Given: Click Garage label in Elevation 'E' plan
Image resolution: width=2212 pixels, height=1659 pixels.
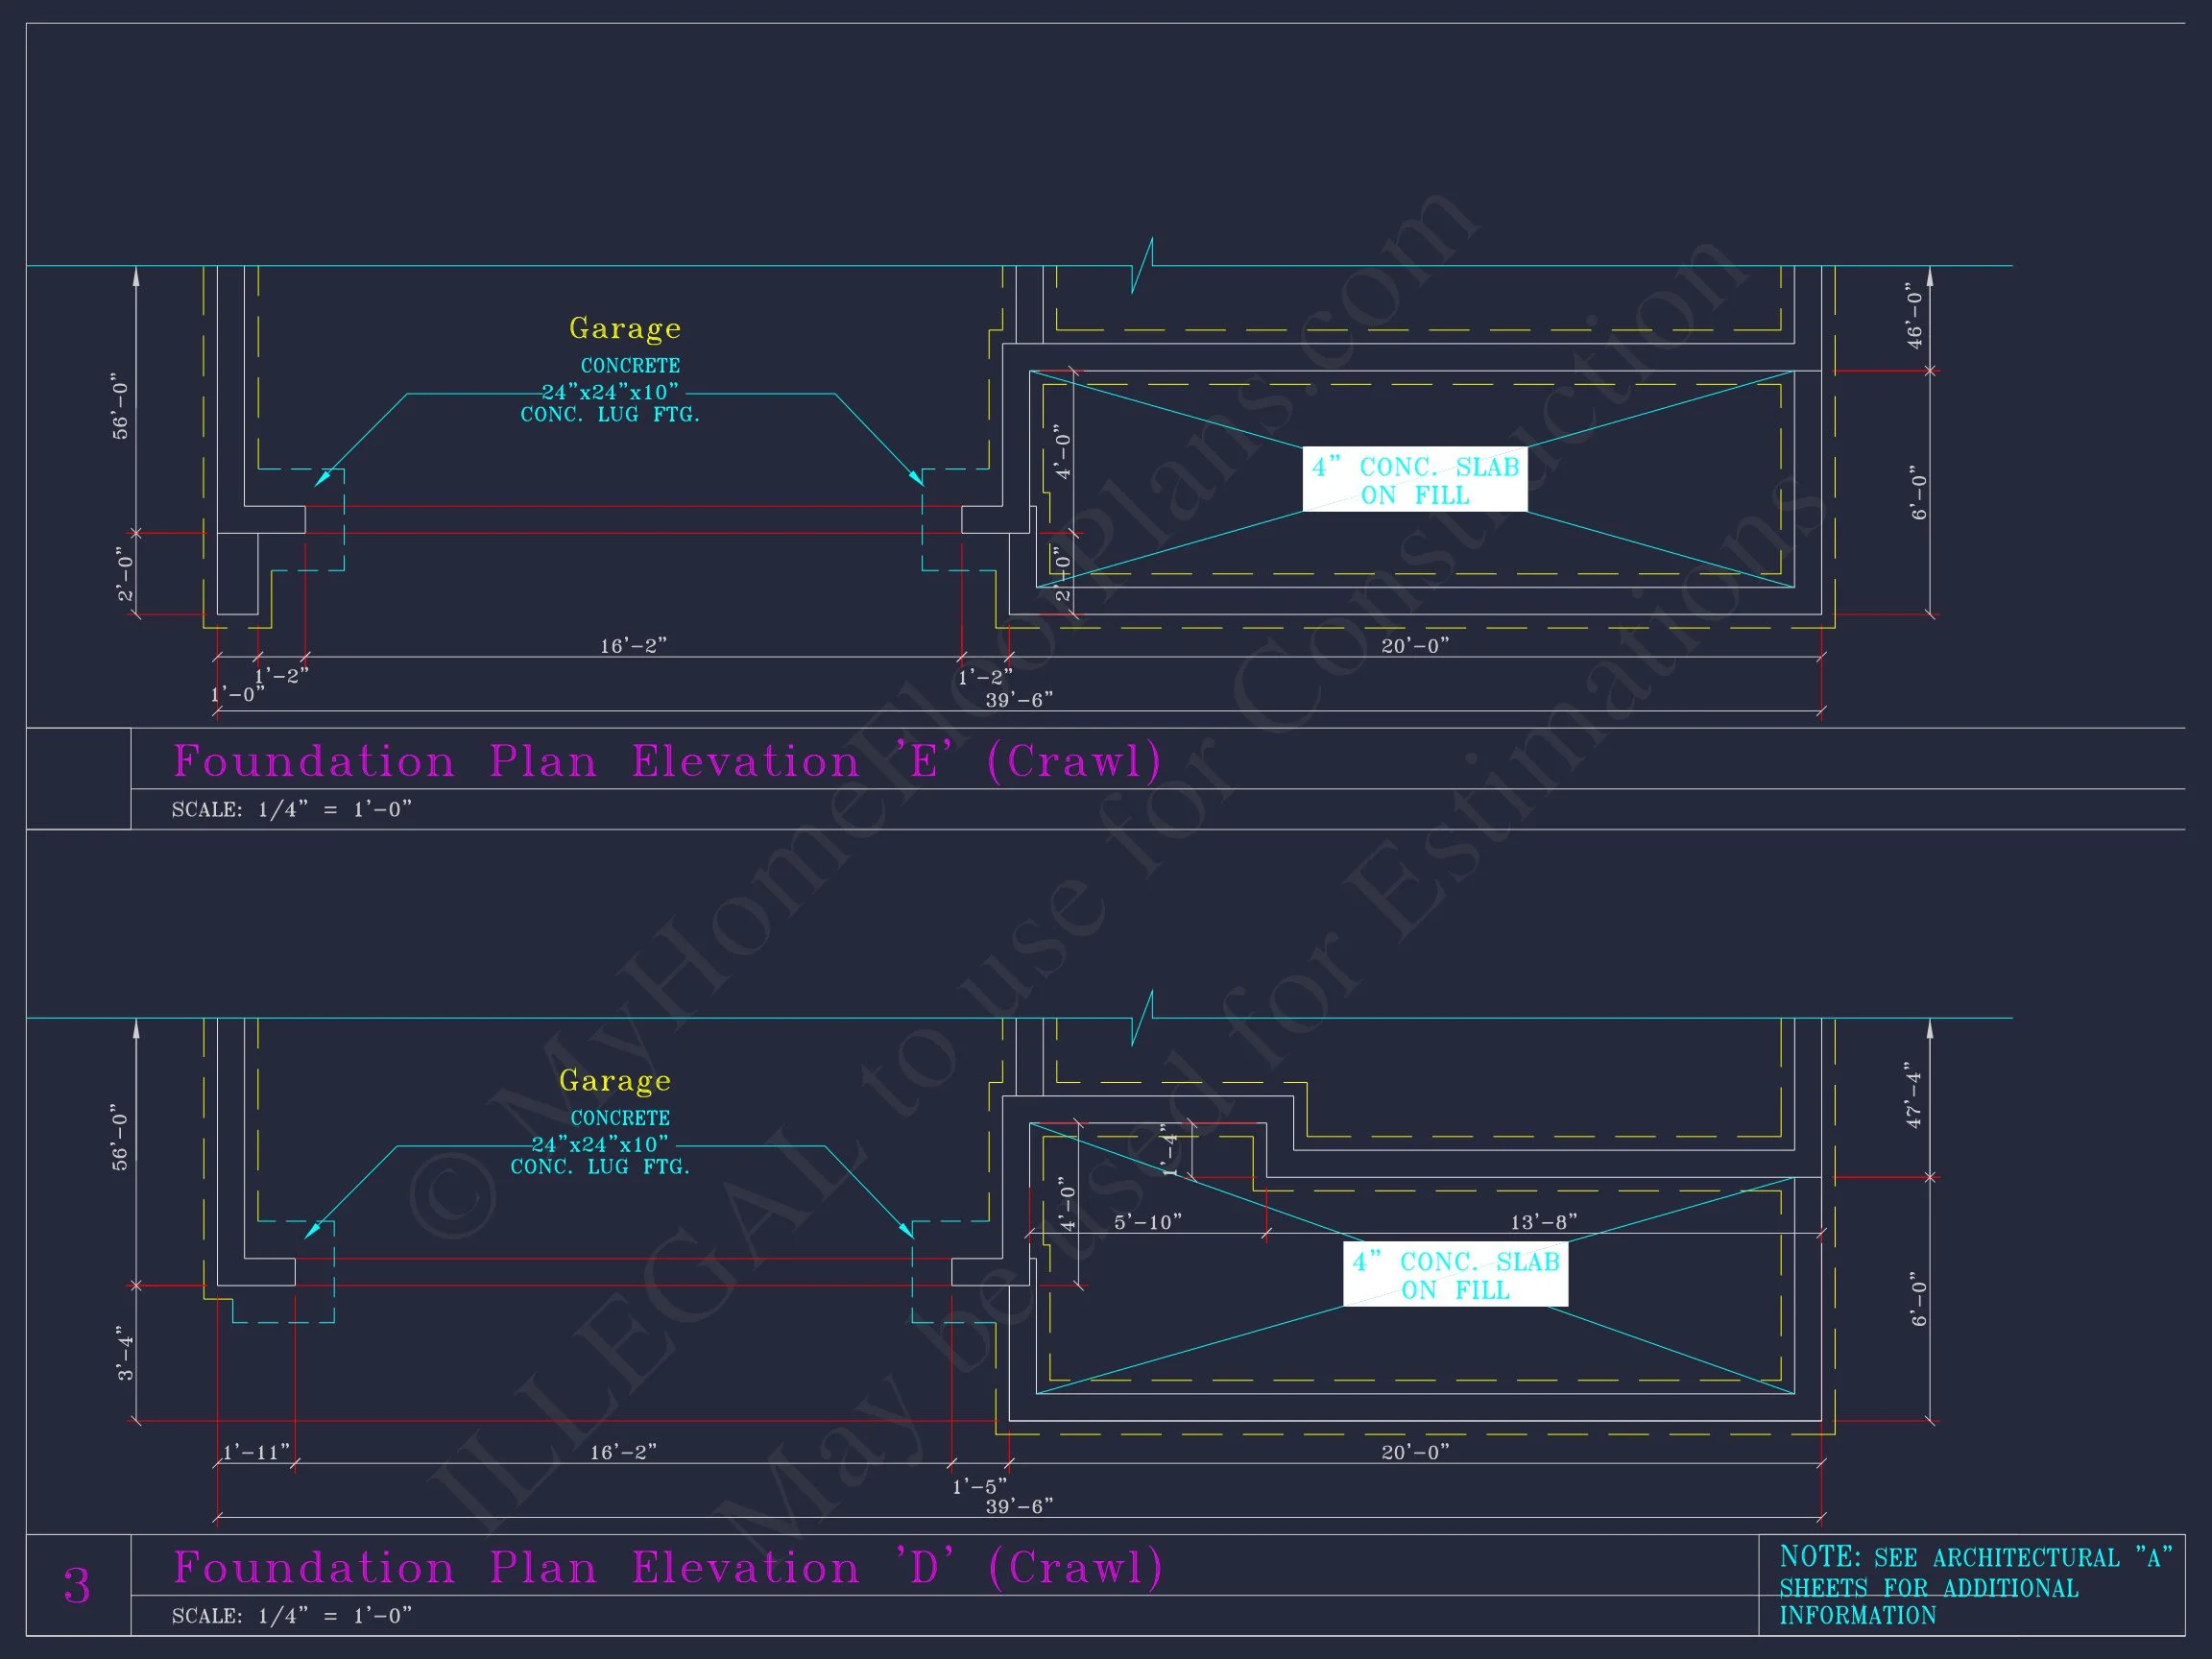Looking at the screenshot, I should [x=625, y=328].
